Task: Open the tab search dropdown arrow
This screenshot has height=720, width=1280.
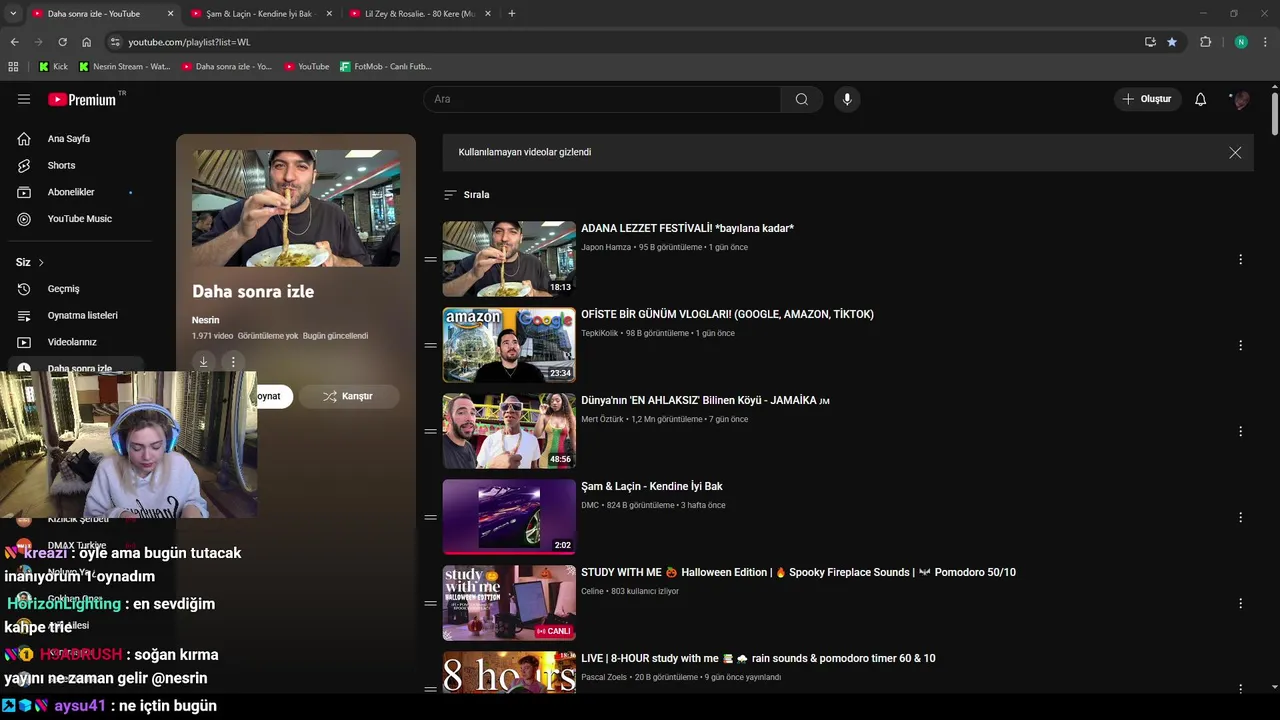Action: [x=13, y=14]
